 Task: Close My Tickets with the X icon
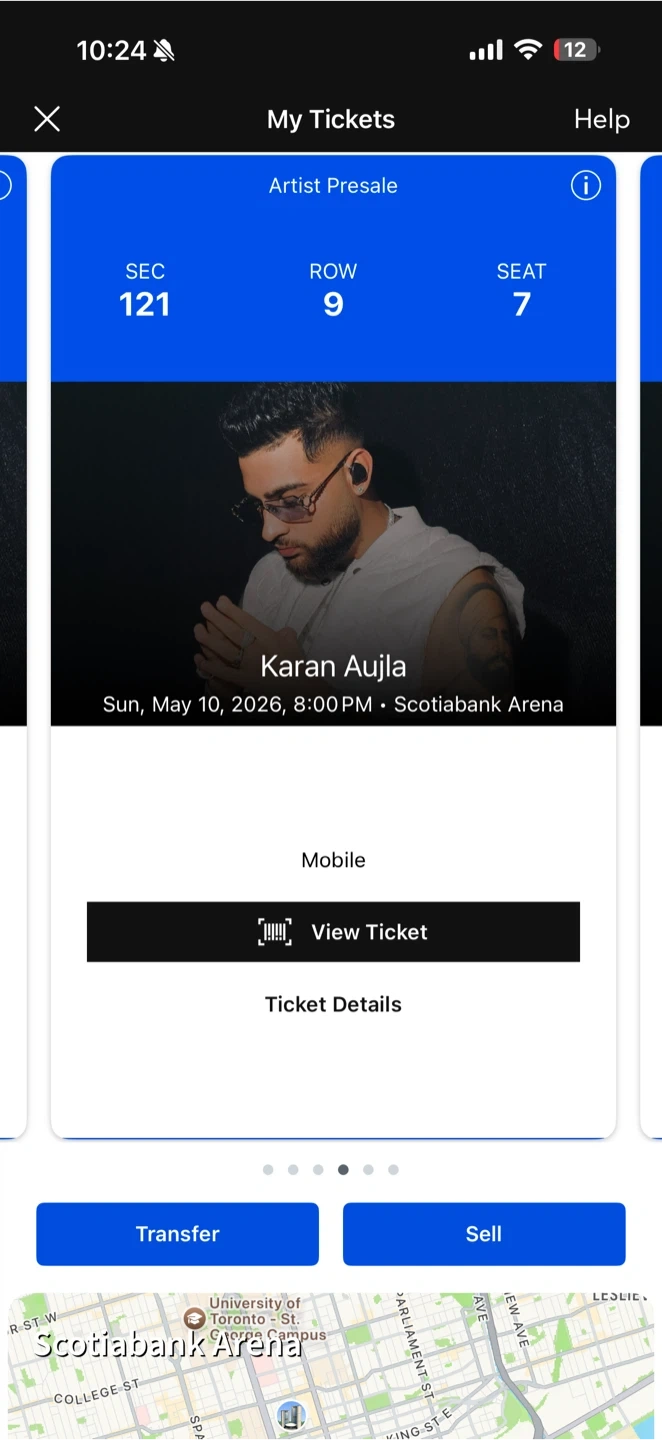click(x=47, y=120)
